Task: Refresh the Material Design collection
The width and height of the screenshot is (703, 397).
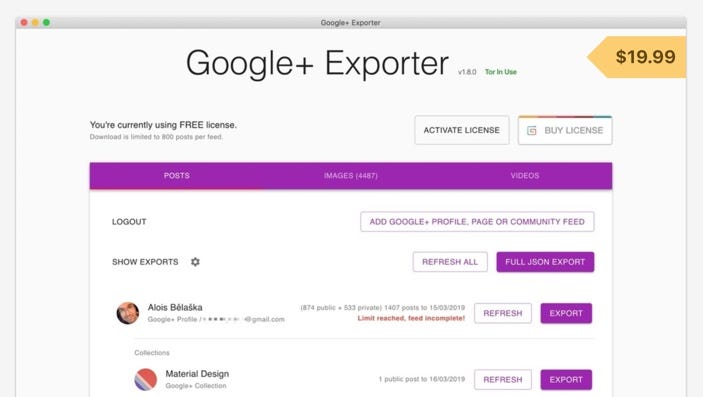Action: point(503,380)
